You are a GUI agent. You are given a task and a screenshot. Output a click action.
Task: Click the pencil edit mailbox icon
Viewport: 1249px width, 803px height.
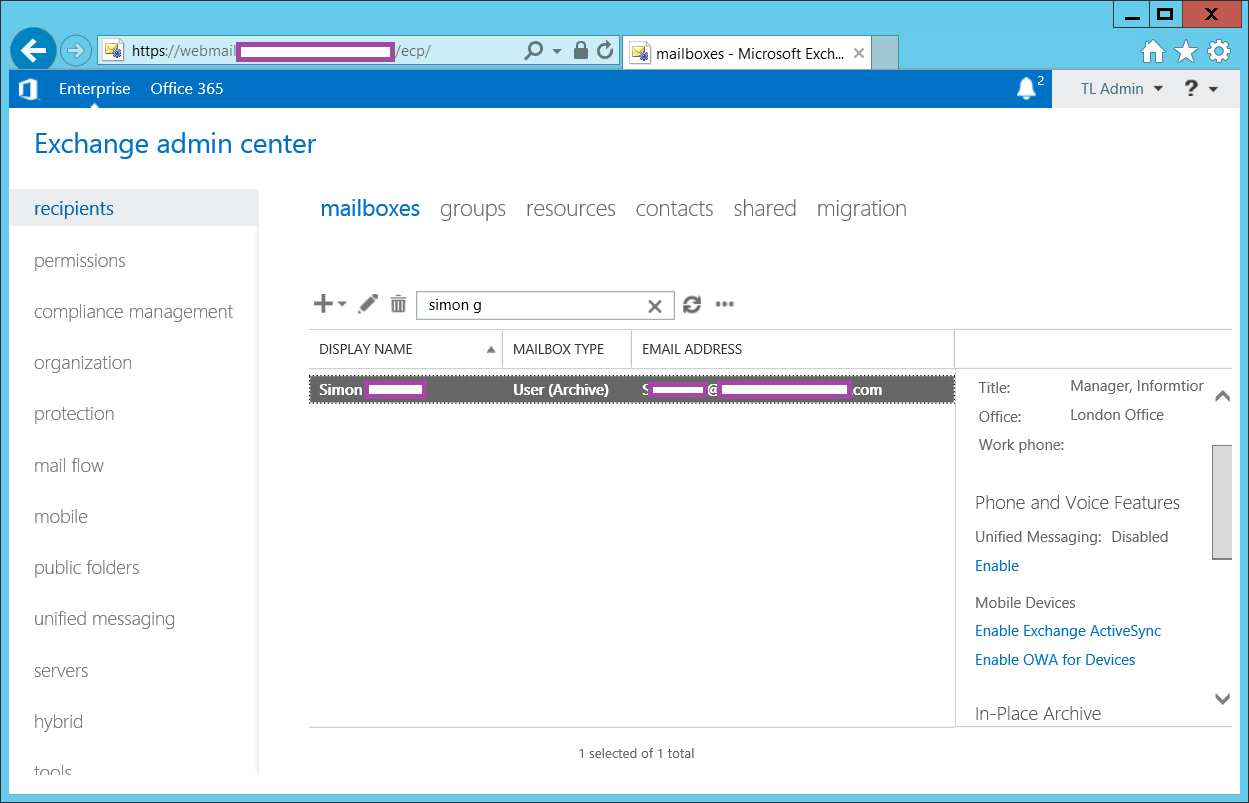pos(368,304)
